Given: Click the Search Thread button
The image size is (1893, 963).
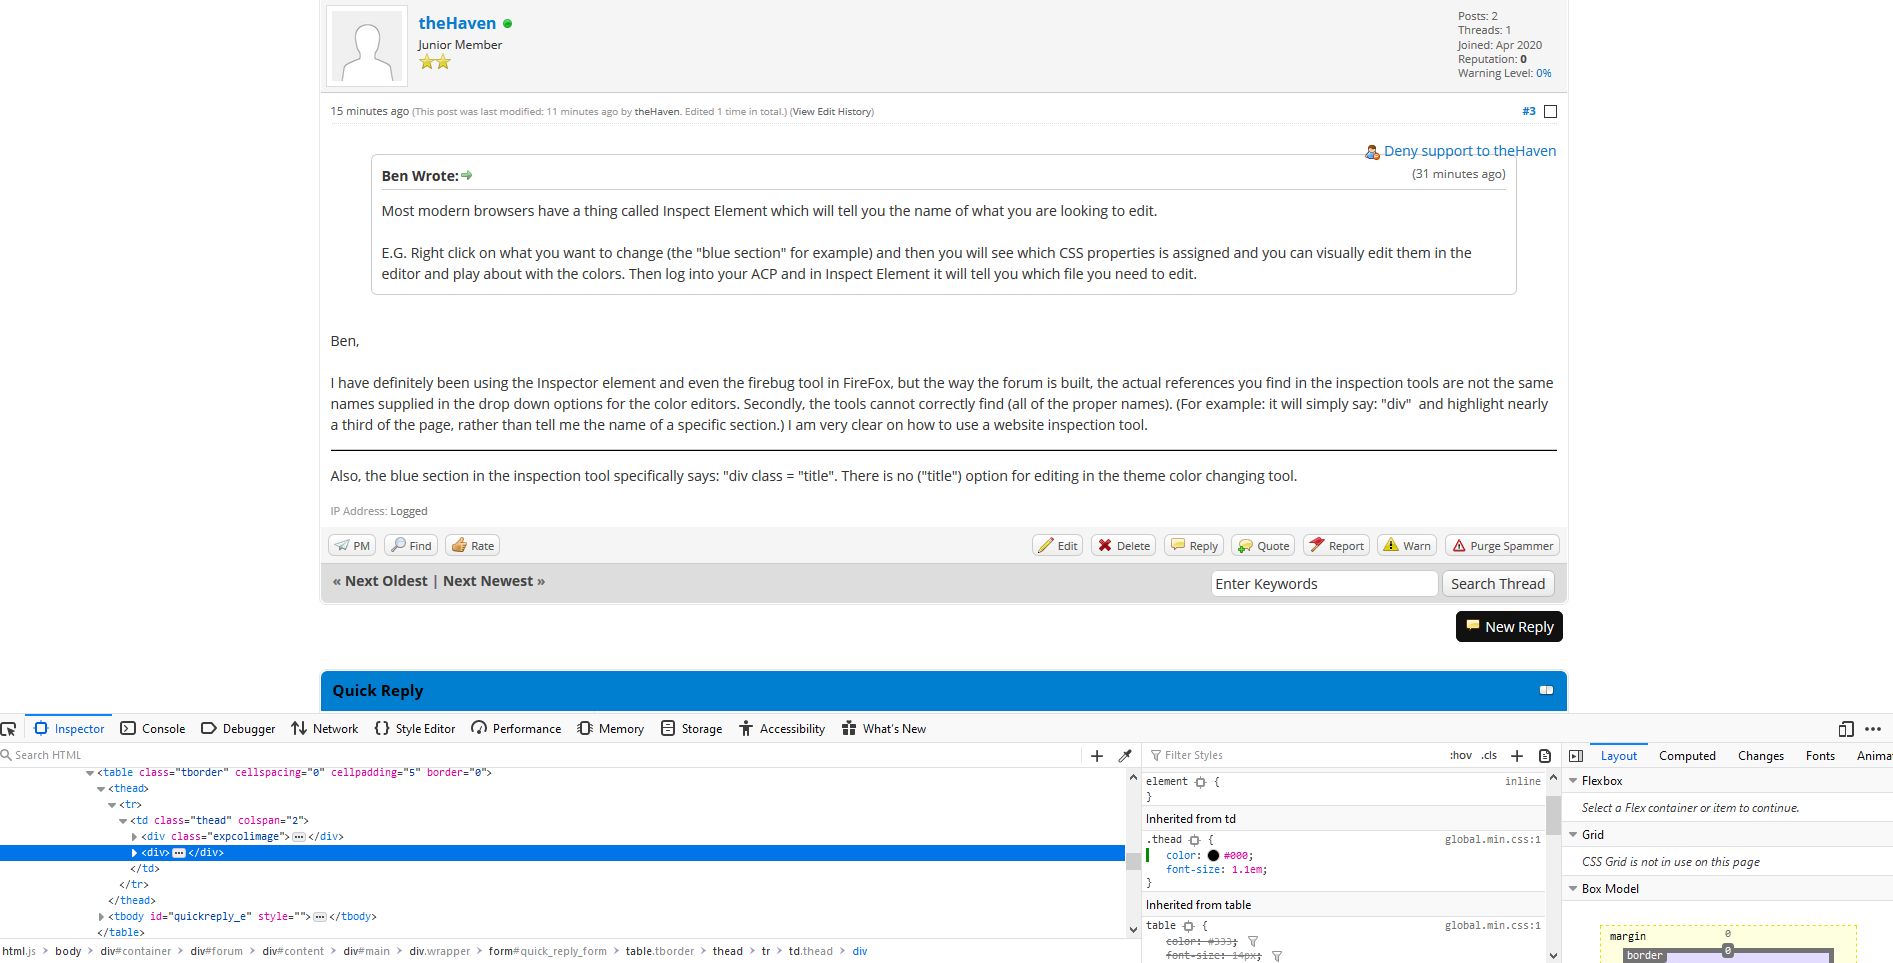Looking at the screenshot, I should [1498, 584].
